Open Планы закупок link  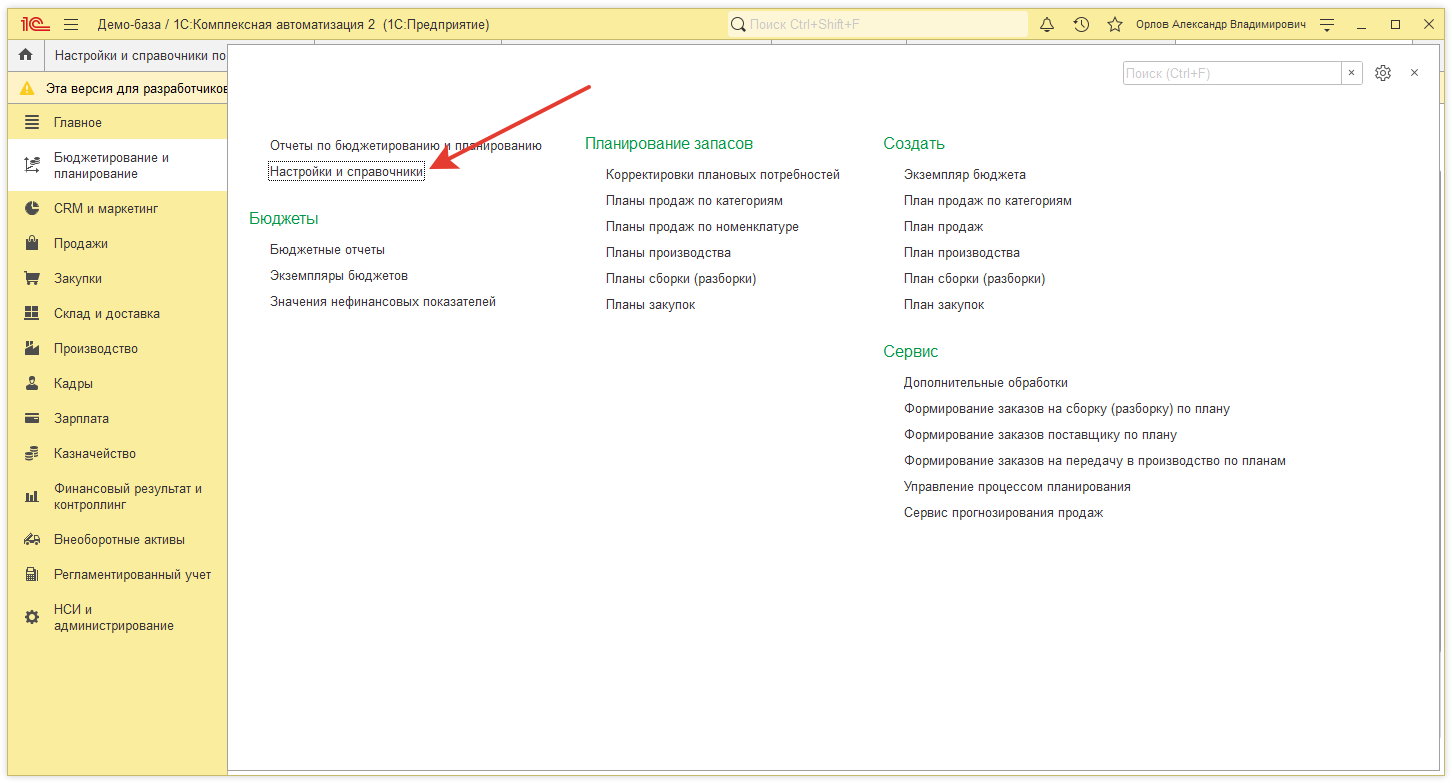[650, 305]
